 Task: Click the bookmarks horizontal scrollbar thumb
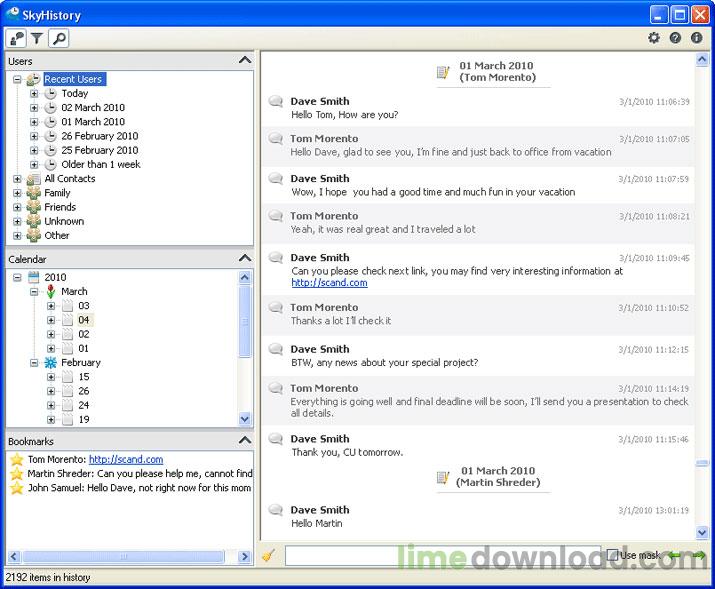click(123, 557)
